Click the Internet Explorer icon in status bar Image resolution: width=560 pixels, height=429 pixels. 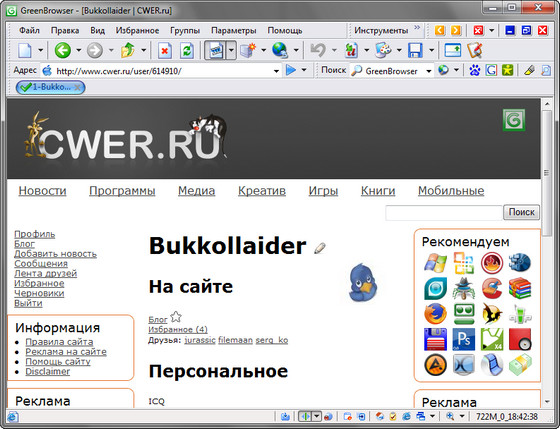(406, 416)
